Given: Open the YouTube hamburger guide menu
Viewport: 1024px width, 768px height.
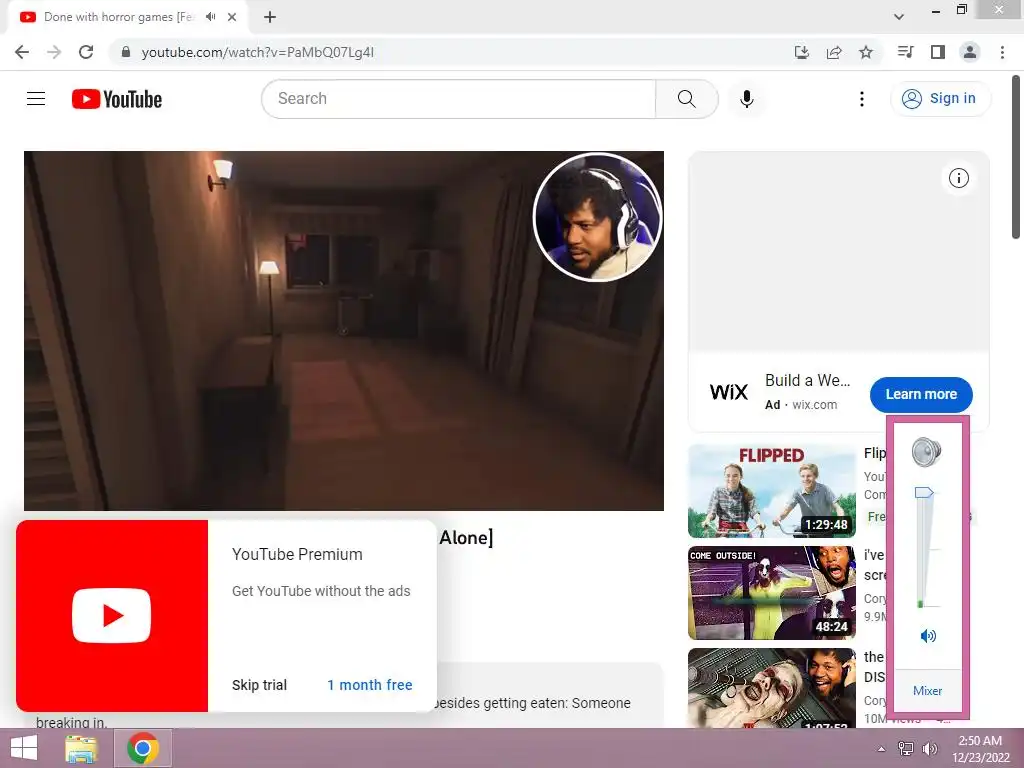Looking at the screenshot, I should [x=36, y=99].
